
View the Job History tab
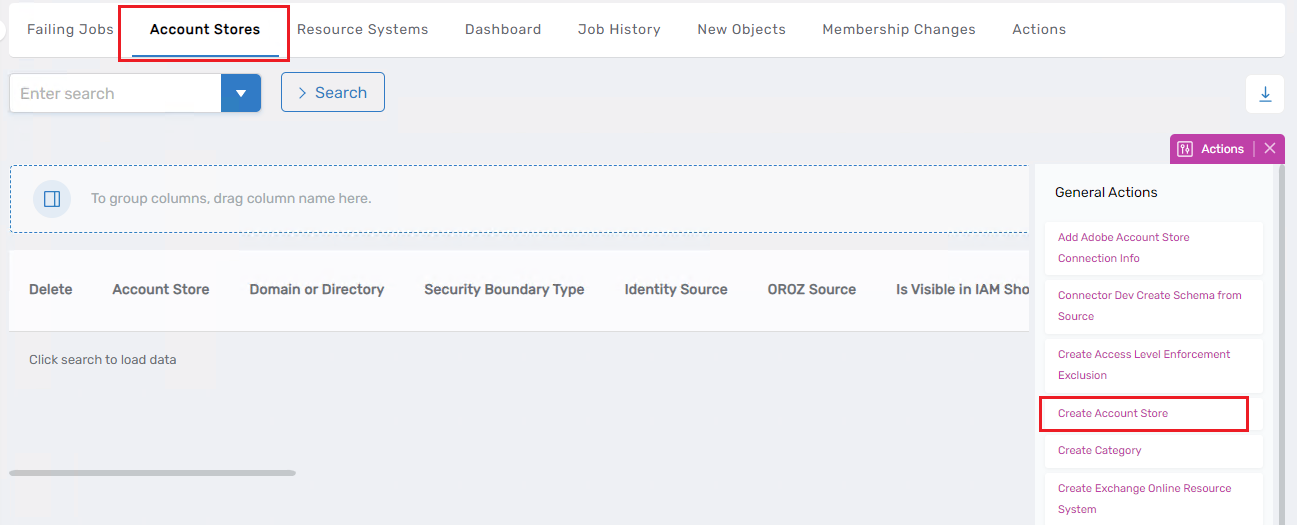pyautogui.click(x=619, y=29)
